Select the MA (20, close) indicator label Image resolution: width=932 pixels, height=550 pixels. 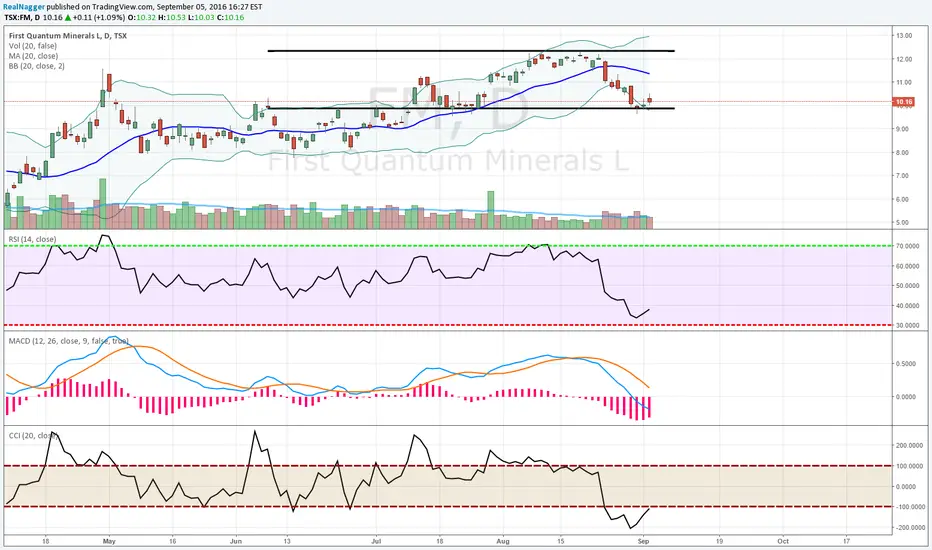pyautogui.click(x=33, y=56)
